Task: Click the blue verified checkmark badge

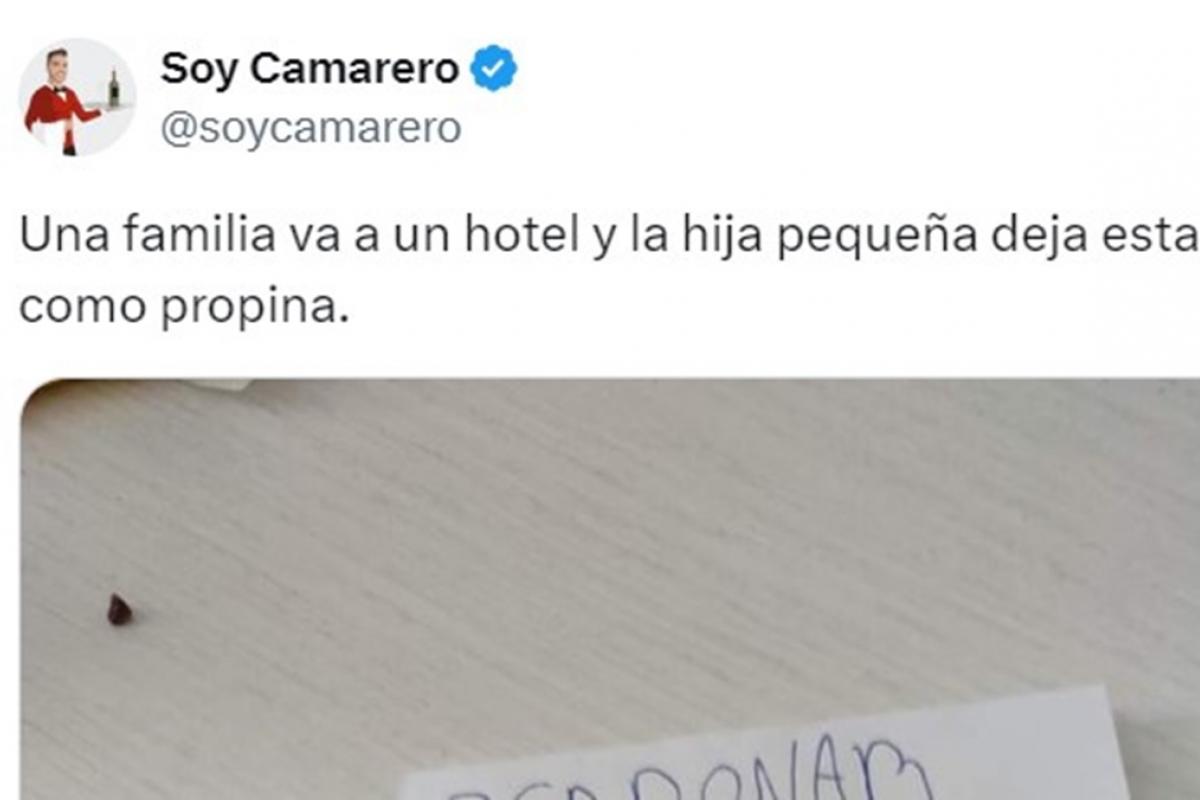Action: (x=493, y=69)
